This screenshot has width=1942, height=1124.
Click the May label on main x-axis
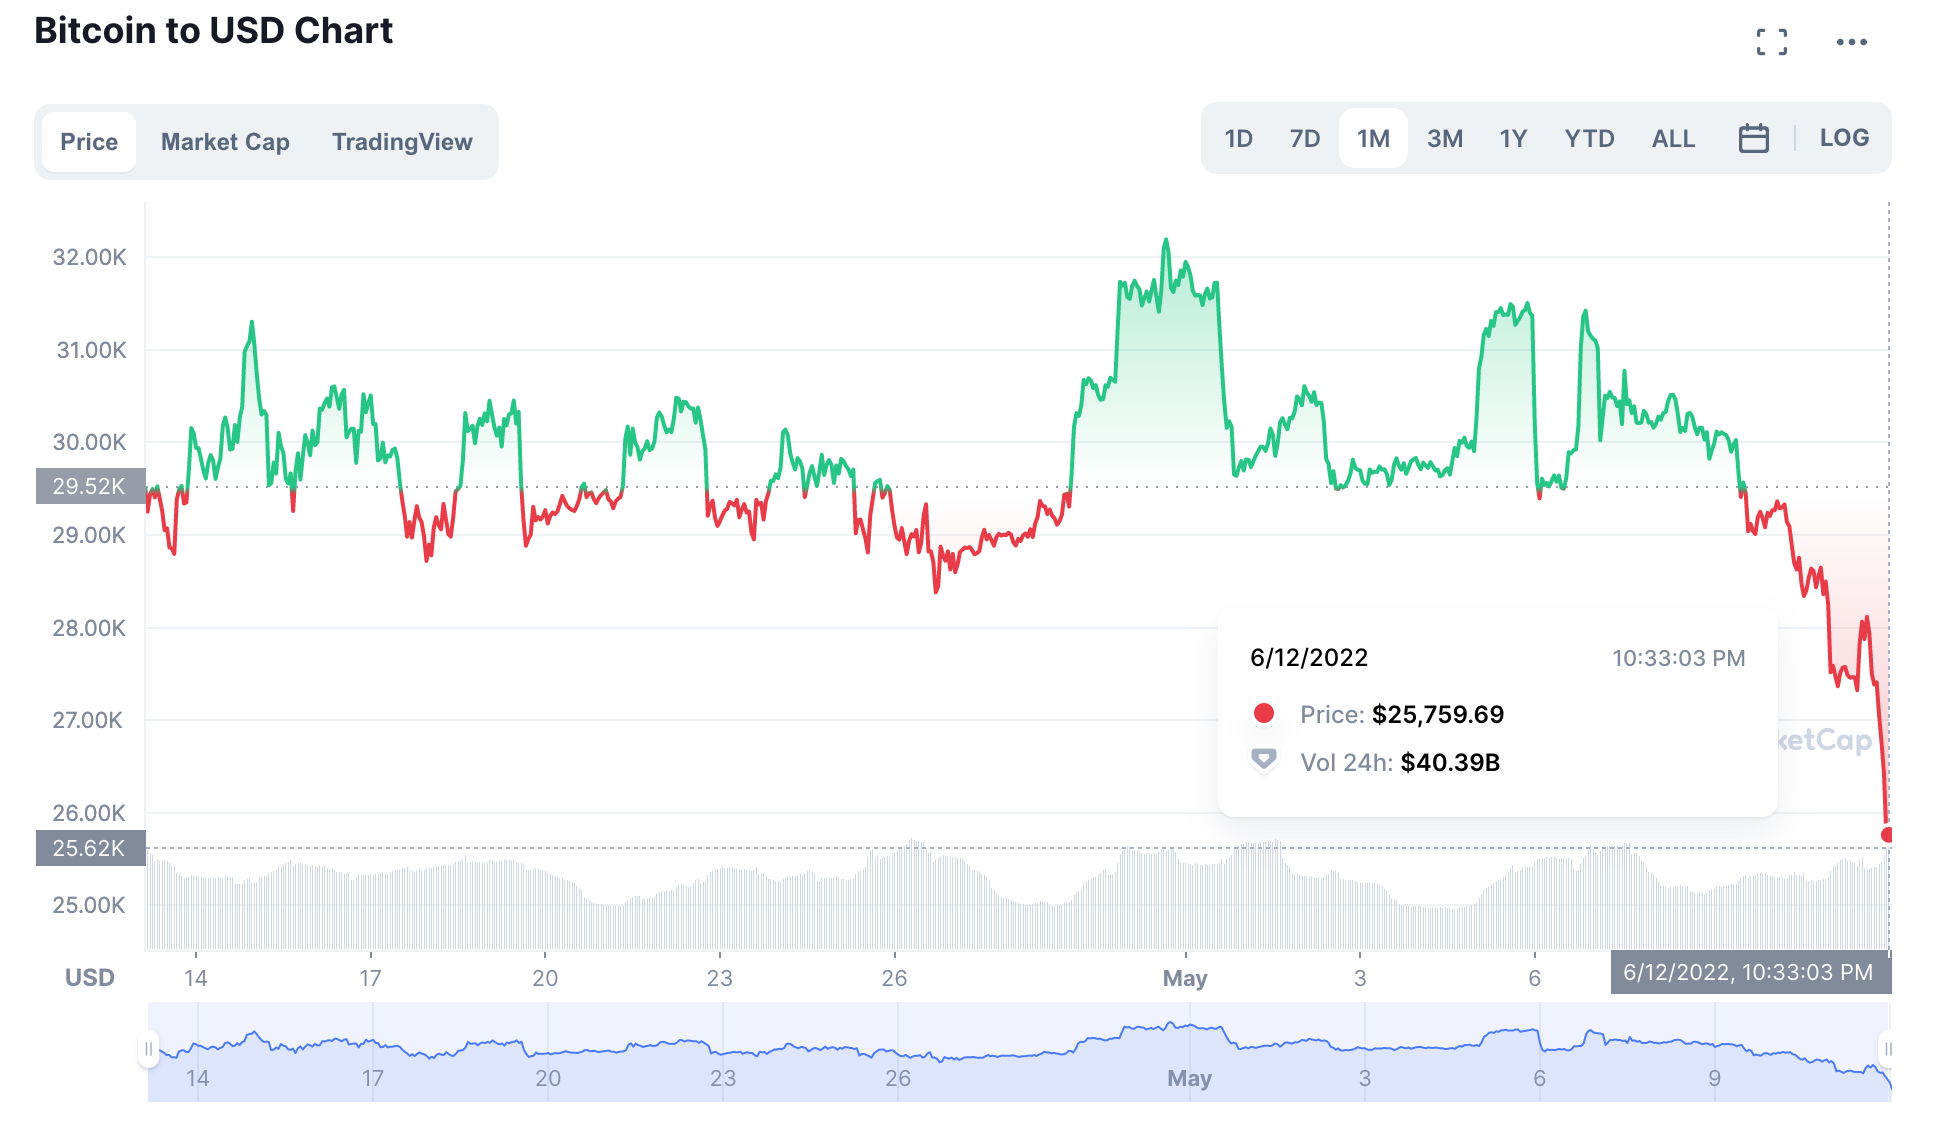coord(1185,978)
